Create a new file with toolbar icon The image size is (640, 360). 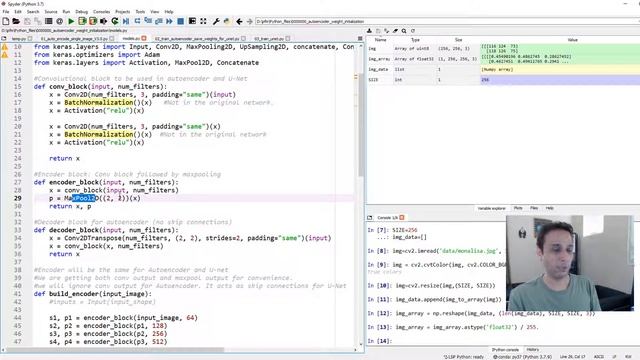point(6,21)
